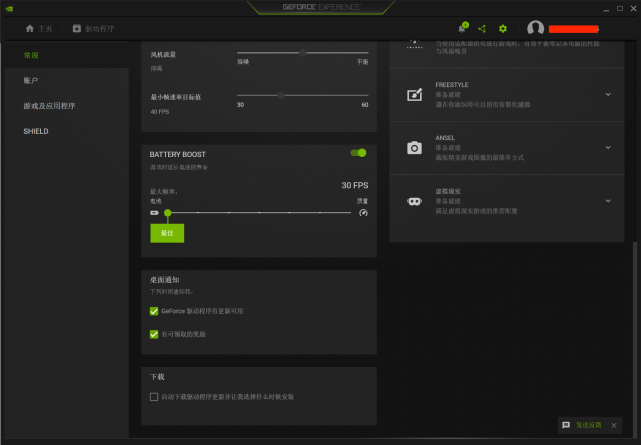The width and height of the screenshot is (641, 445).
Task: Open the SHIELD sidebar tab
Action: tap(65, 131)
